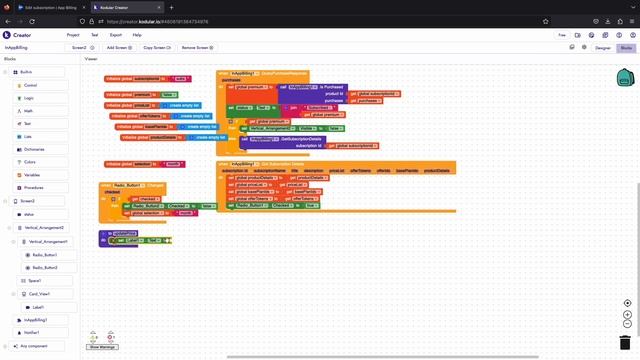Collapse the Vertical_Arrangement1 node
640x360 pixels.
point(13,242)
